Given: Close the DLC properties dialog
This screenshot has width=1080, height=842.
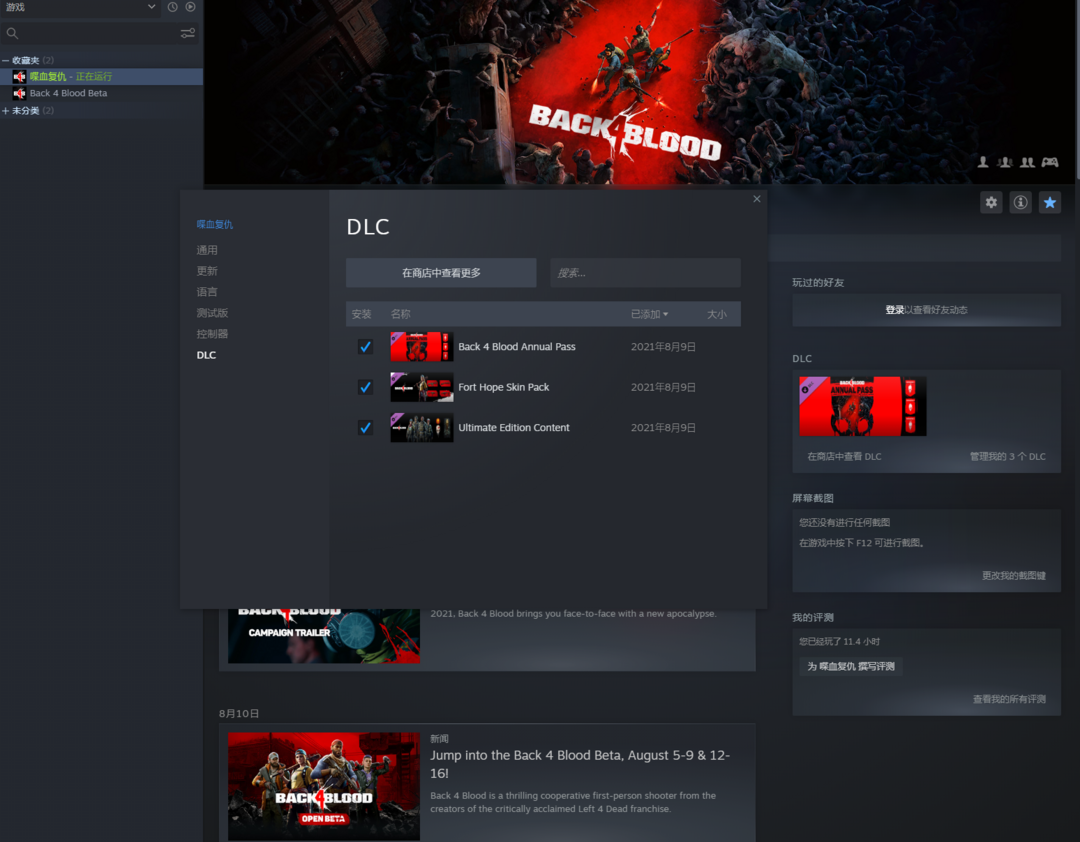Looking at the screenshot, I should 756,199.
